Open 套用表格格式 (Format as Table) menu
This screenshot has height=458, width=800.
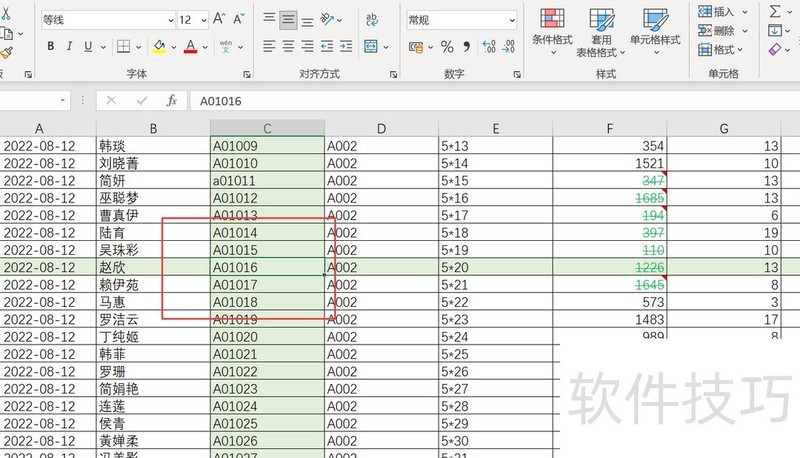tap(601, 32)
